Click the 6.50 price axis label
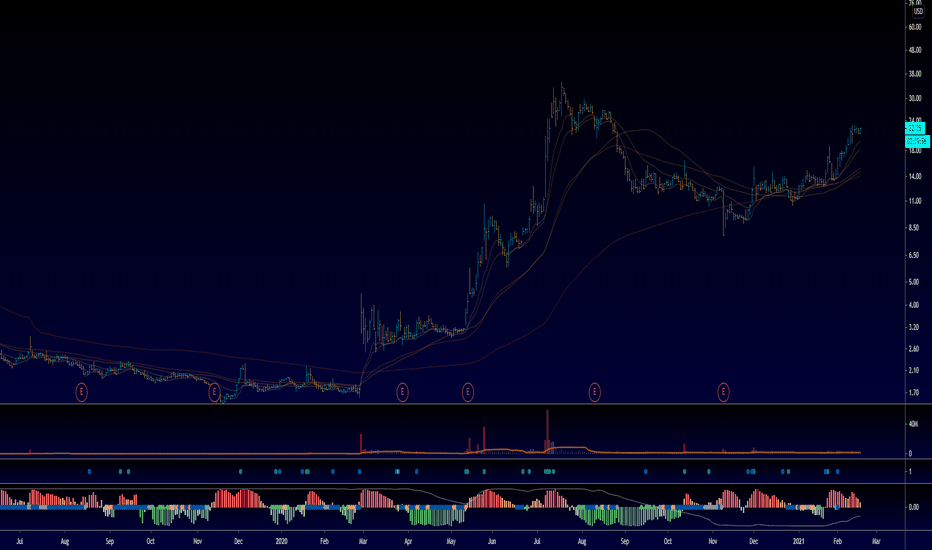The height and width of the screenshot is (550, 932). coord(914,255)
